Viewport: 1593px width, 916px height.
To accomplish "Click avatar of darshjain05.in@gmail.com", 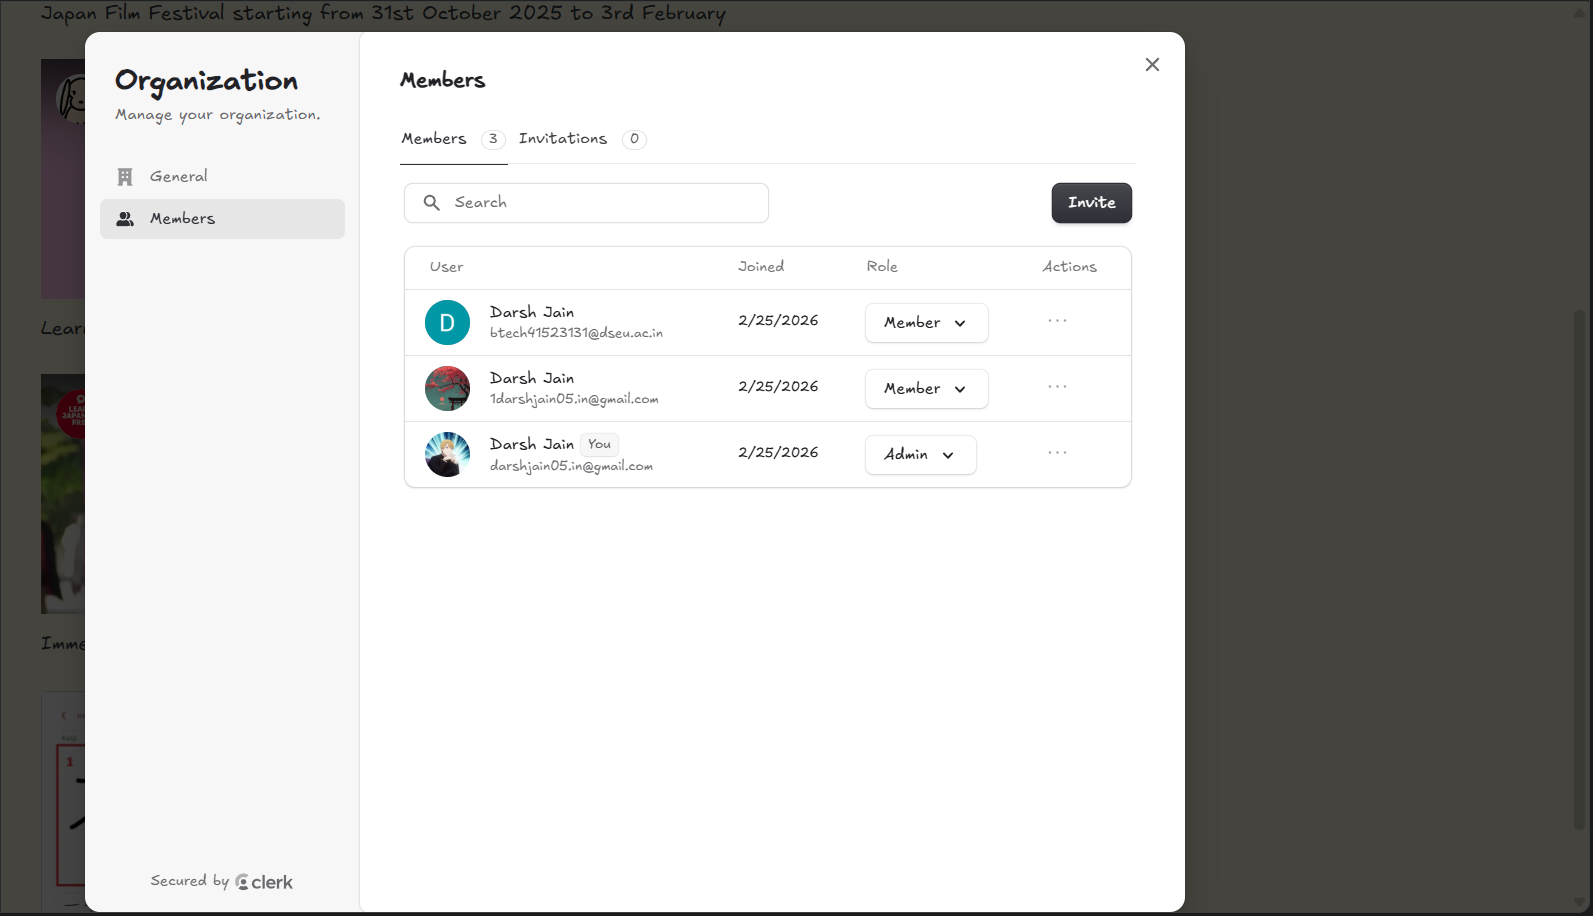I will pos(447,455).
